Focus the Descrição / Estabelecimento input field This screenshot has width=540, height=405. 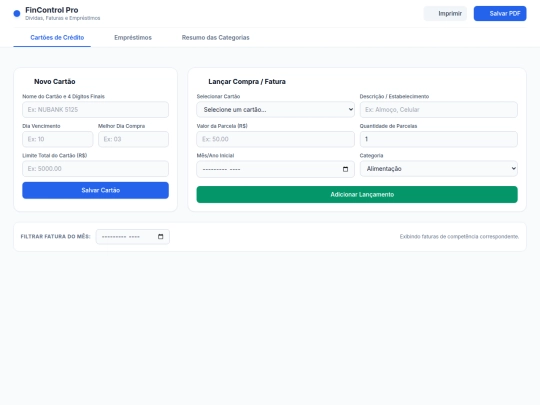[438, 110]
